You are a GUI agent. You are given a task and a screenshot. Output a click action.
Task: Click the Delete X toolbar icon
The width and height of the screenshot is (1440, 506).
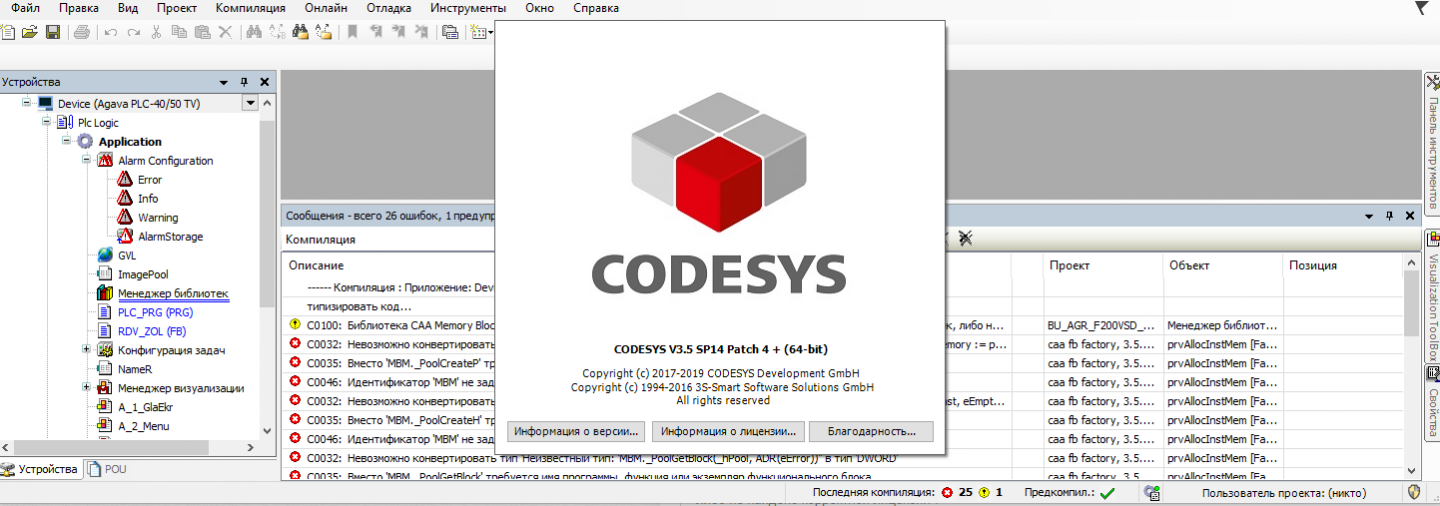click(x=225, y=32)
